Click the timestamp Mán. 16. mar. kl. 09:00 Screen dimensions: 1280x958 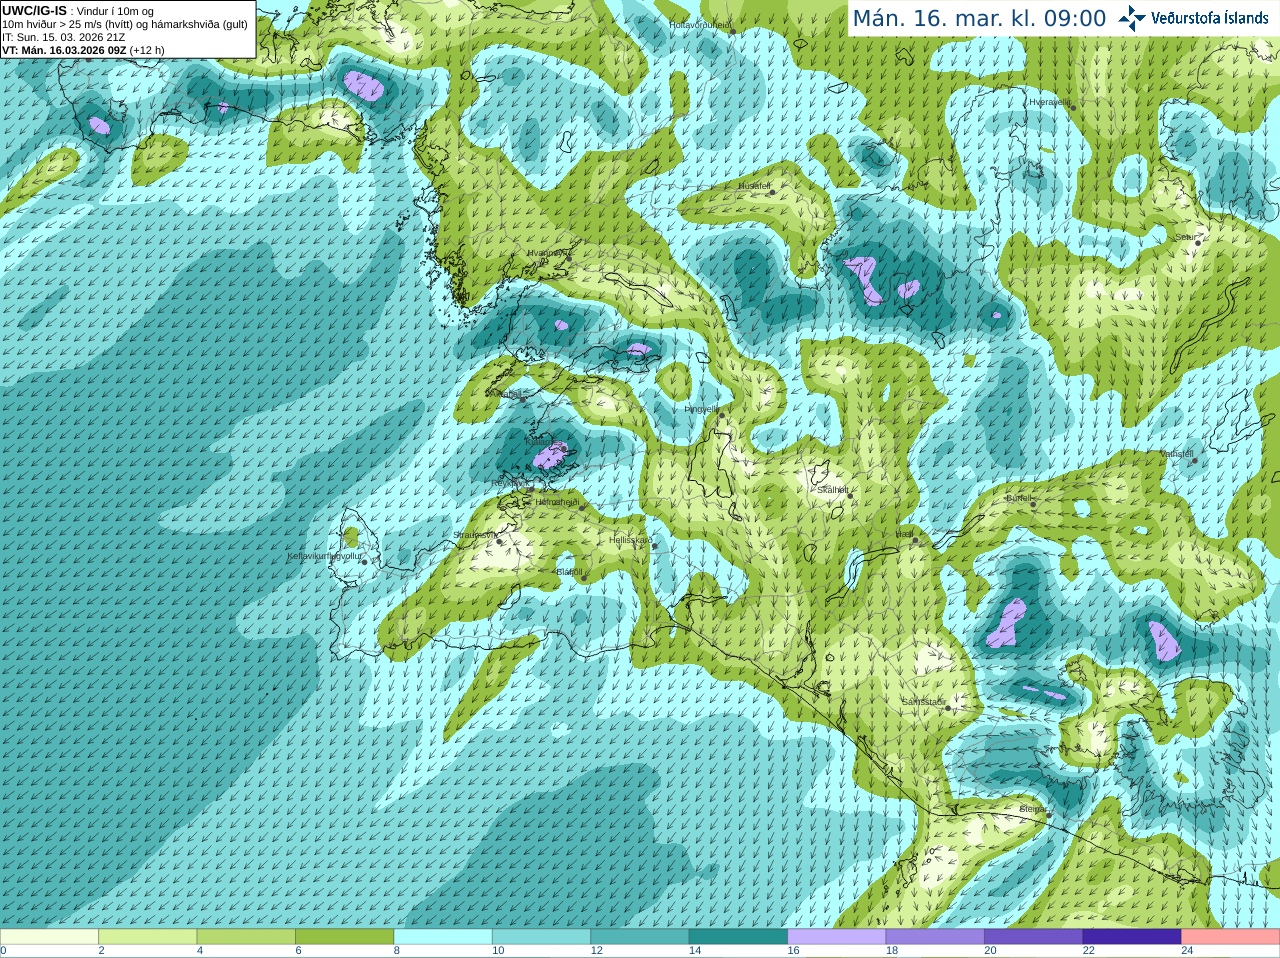pos(979,19)
